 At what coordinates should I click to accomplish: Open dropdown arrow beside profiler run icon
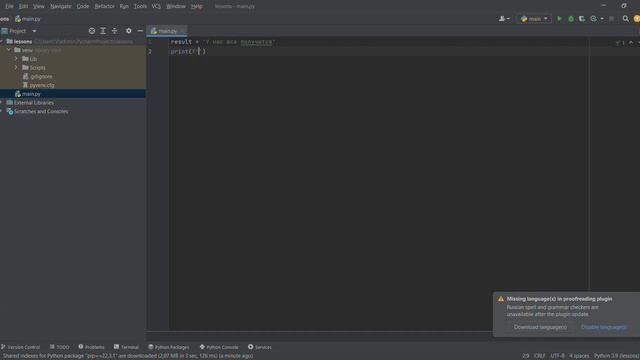[x=602, y=19]
